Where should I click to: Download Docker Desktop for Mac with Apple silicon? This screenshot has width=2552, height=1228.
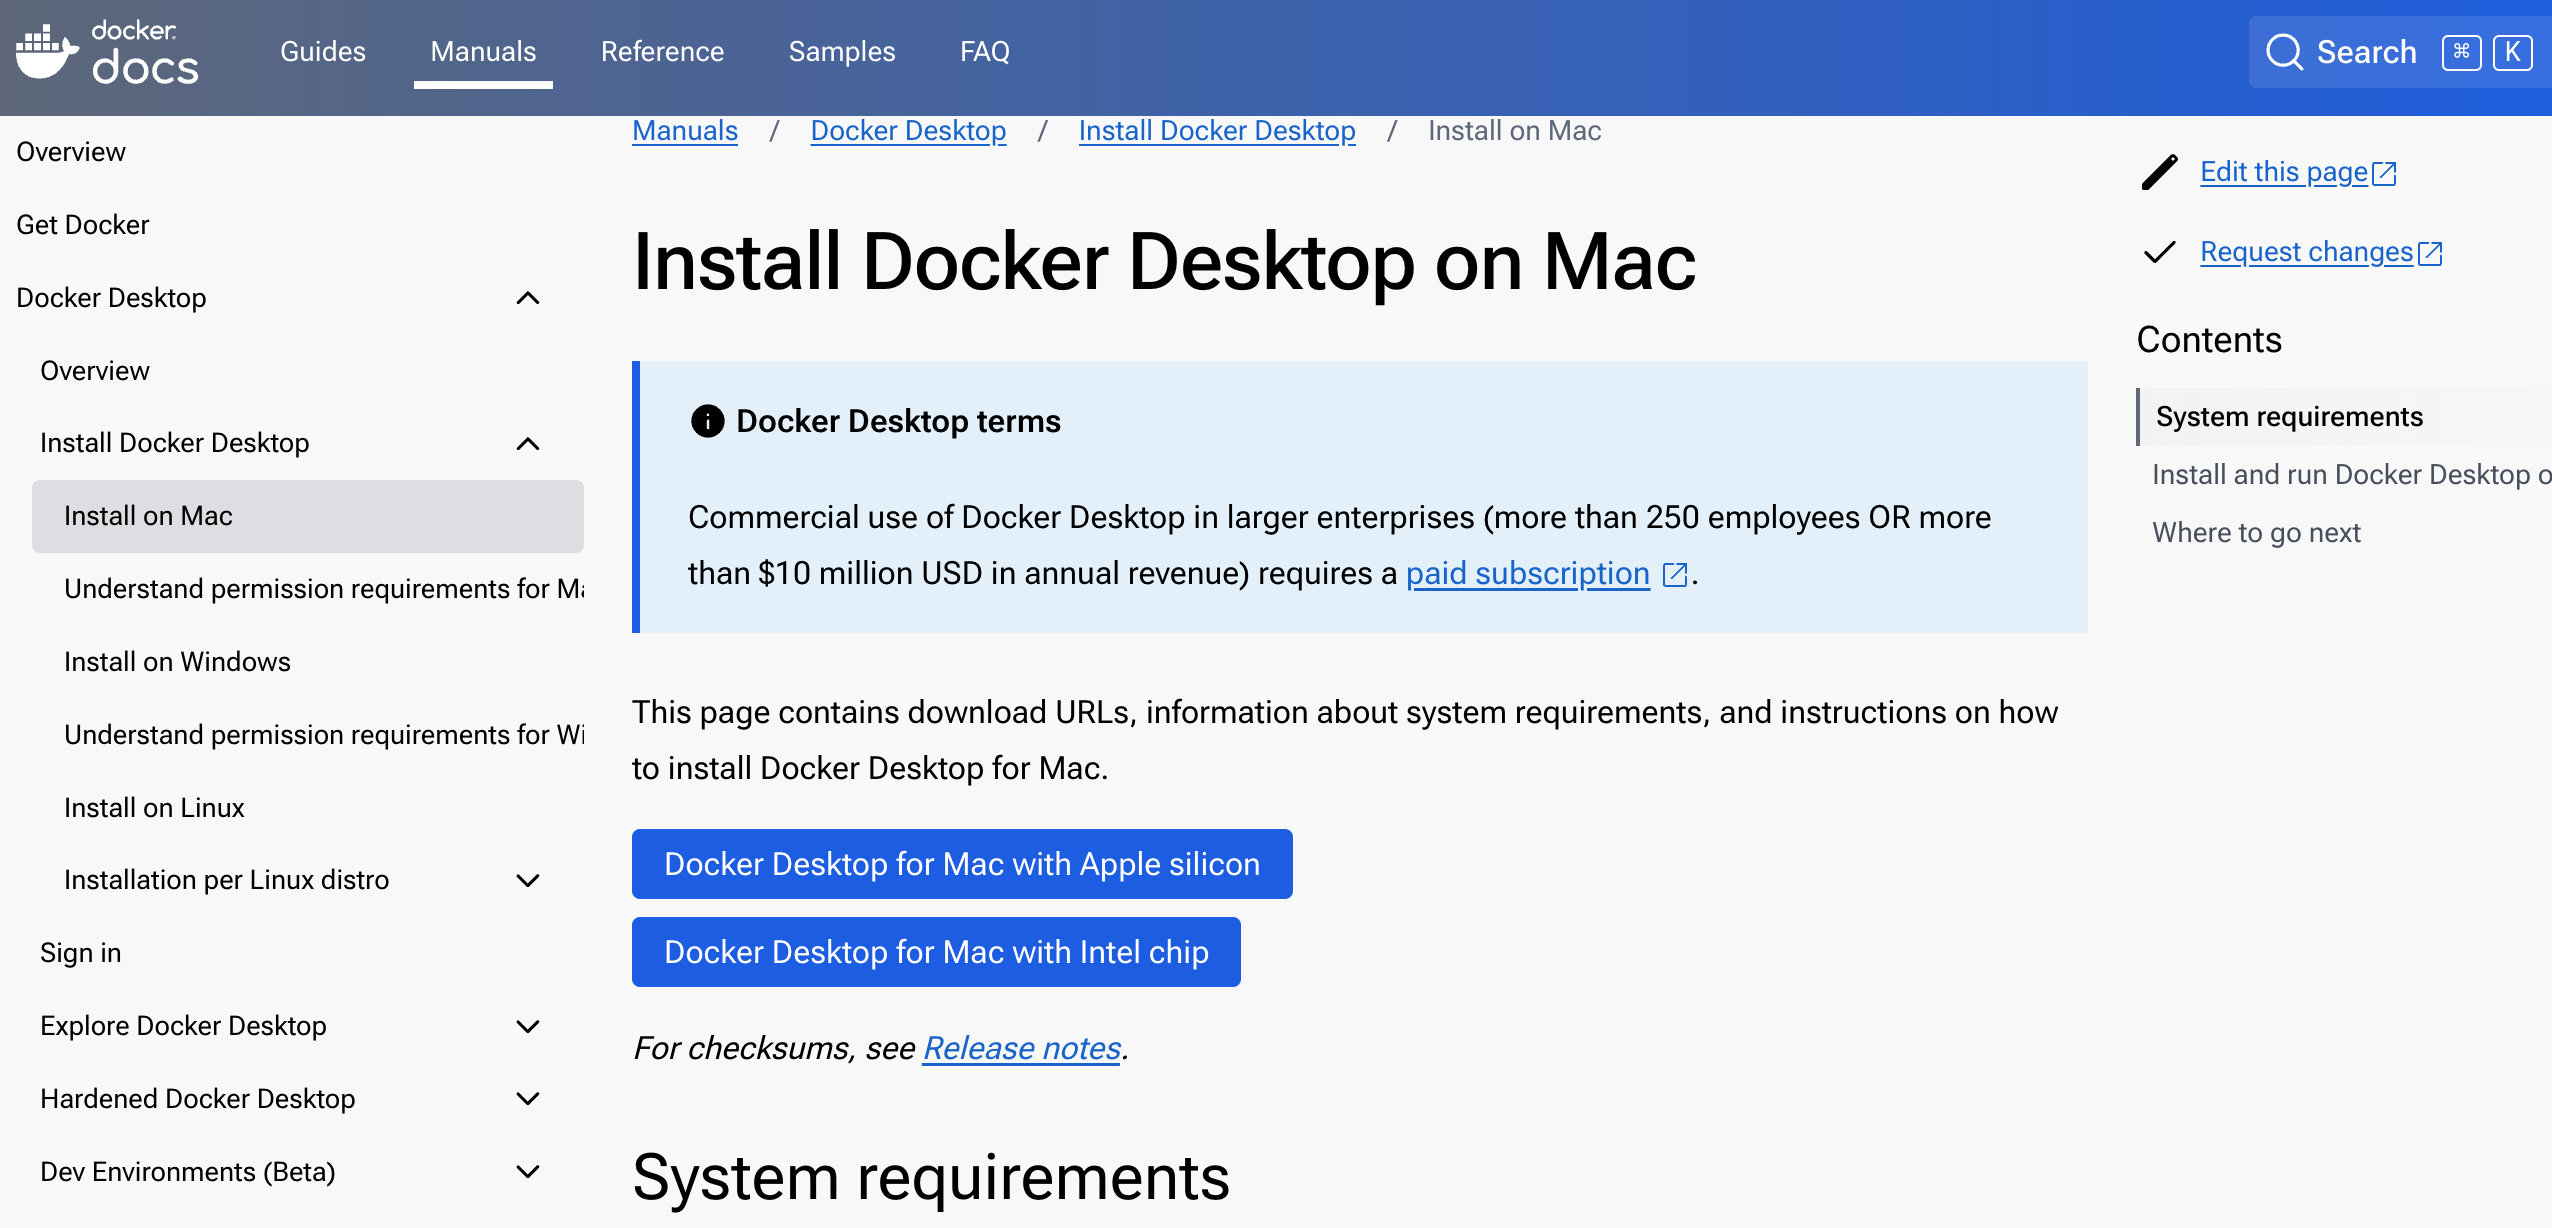tap(961, 864)
